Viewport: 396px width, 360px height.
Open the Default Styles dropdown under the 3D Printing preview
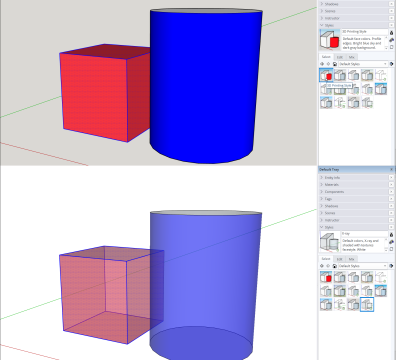coord(363,64)
